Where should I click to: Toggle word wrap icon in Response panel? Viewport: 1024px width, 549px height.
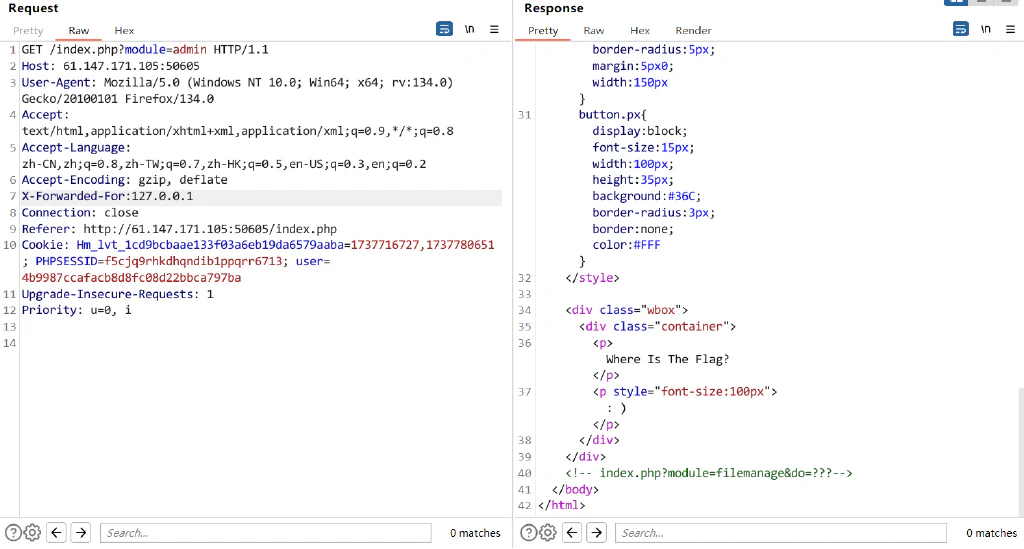961,29
